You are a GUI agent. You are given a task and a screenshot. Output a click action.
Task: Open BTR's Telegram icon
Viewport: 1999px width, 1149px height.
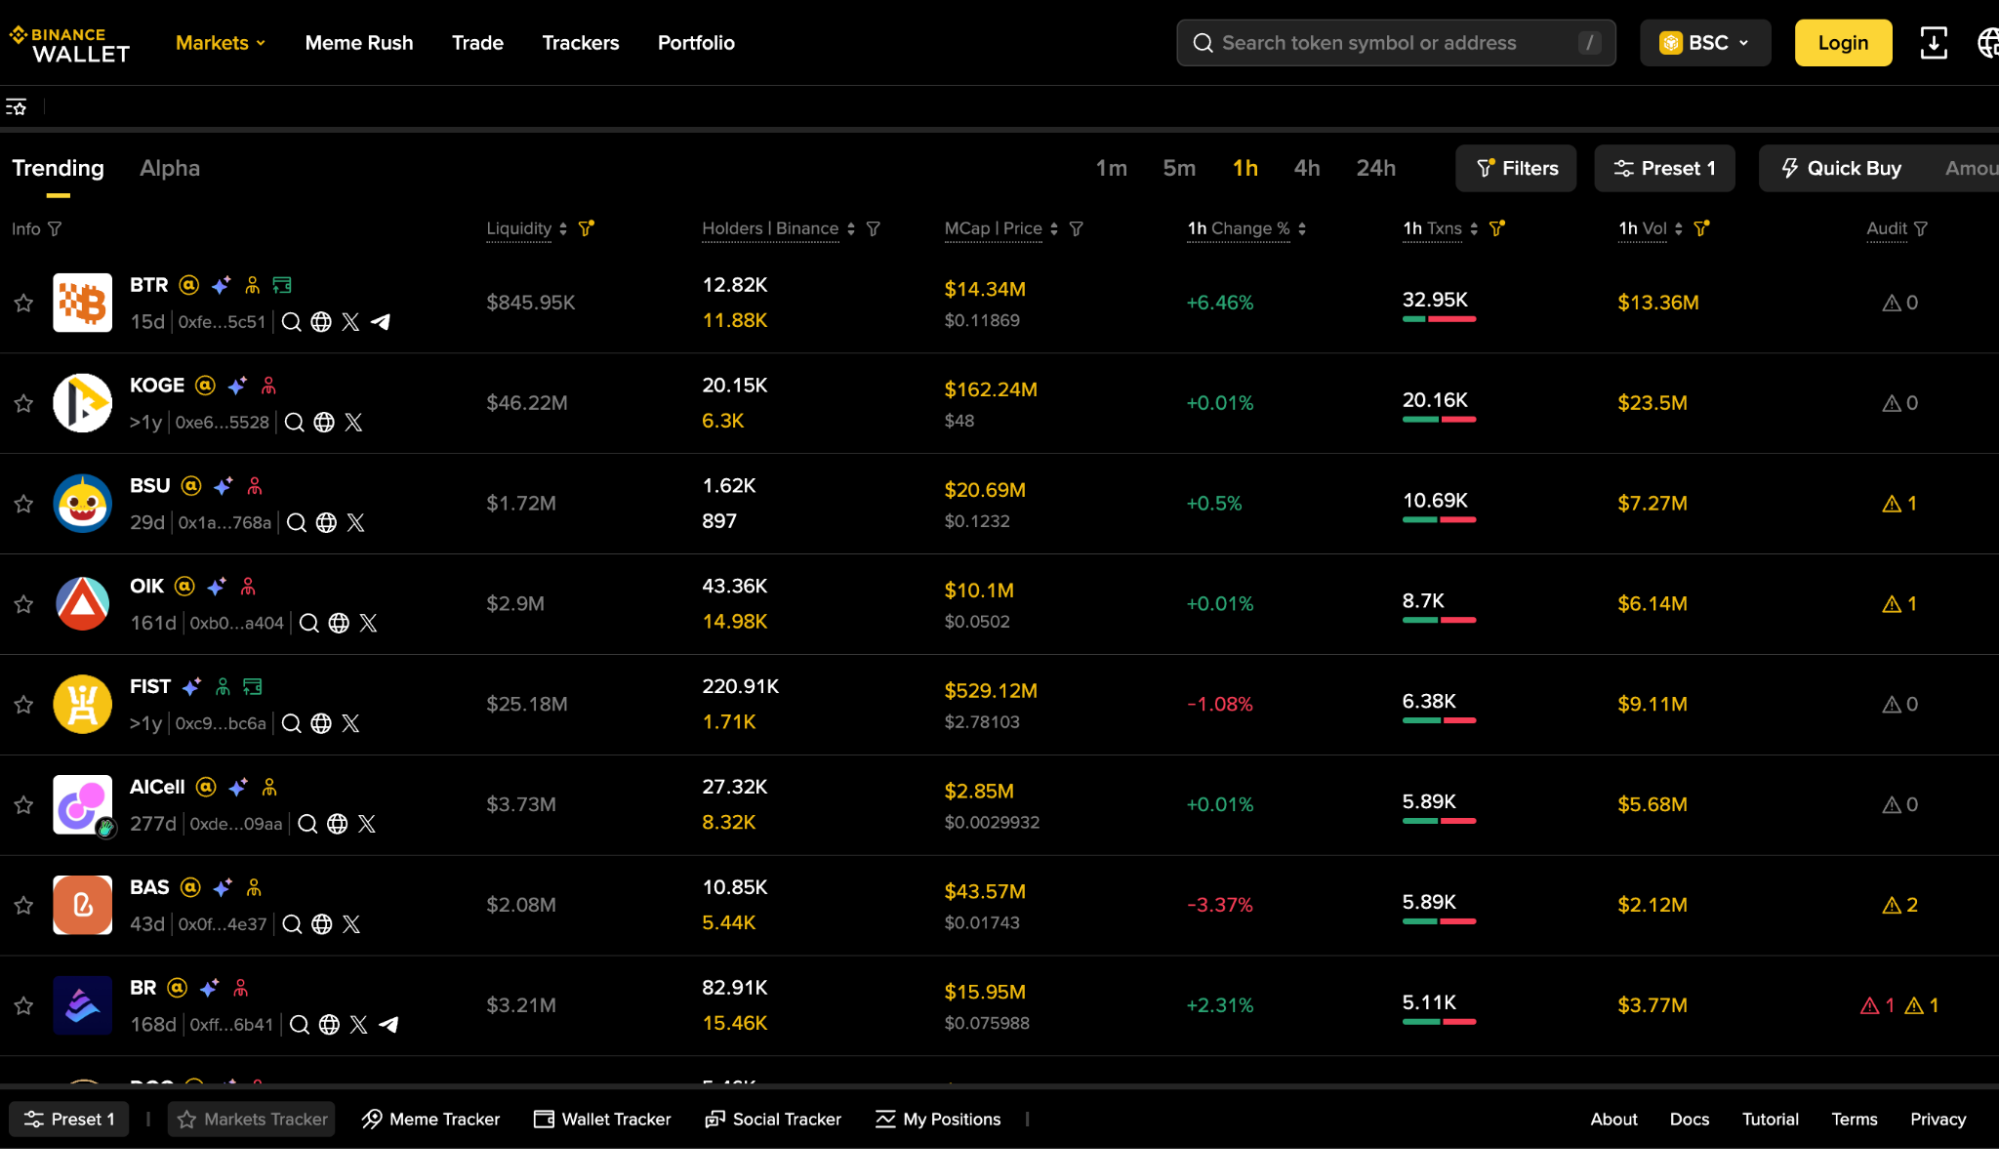click(x=381, y=322)
